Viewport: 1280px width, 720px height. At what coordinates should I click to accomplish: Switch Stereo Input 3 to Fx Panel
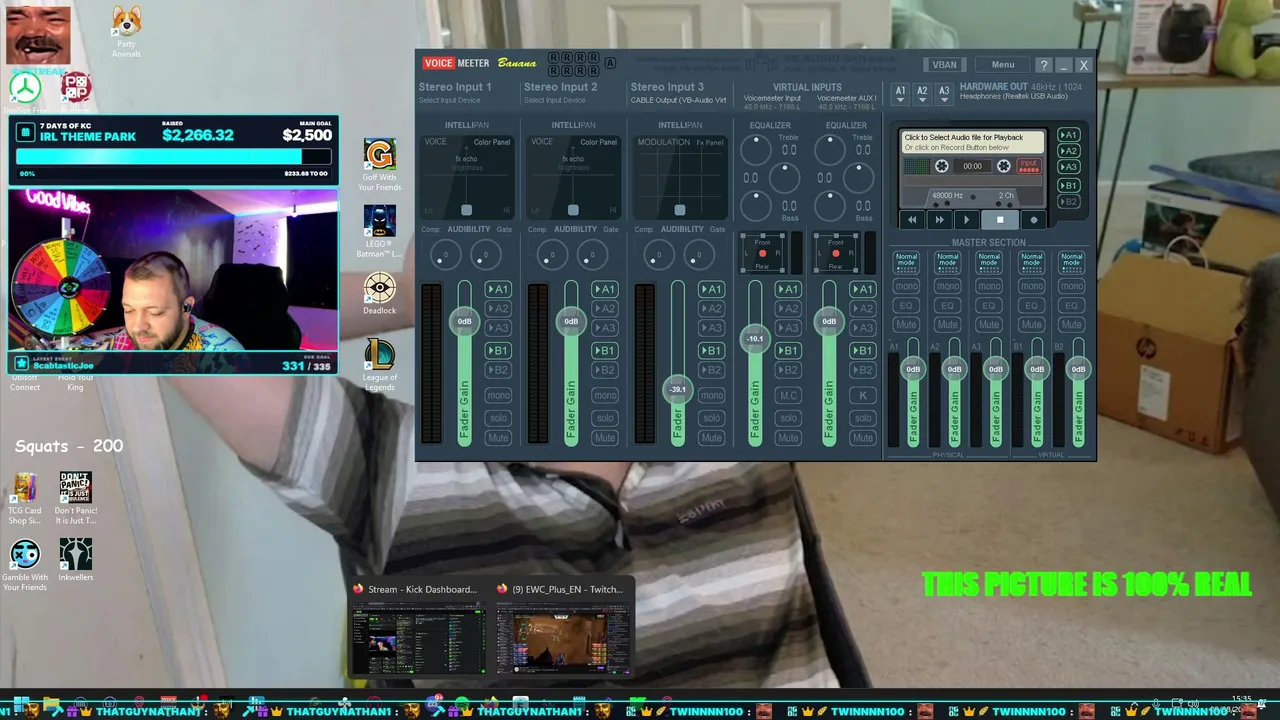coord(710,142)
